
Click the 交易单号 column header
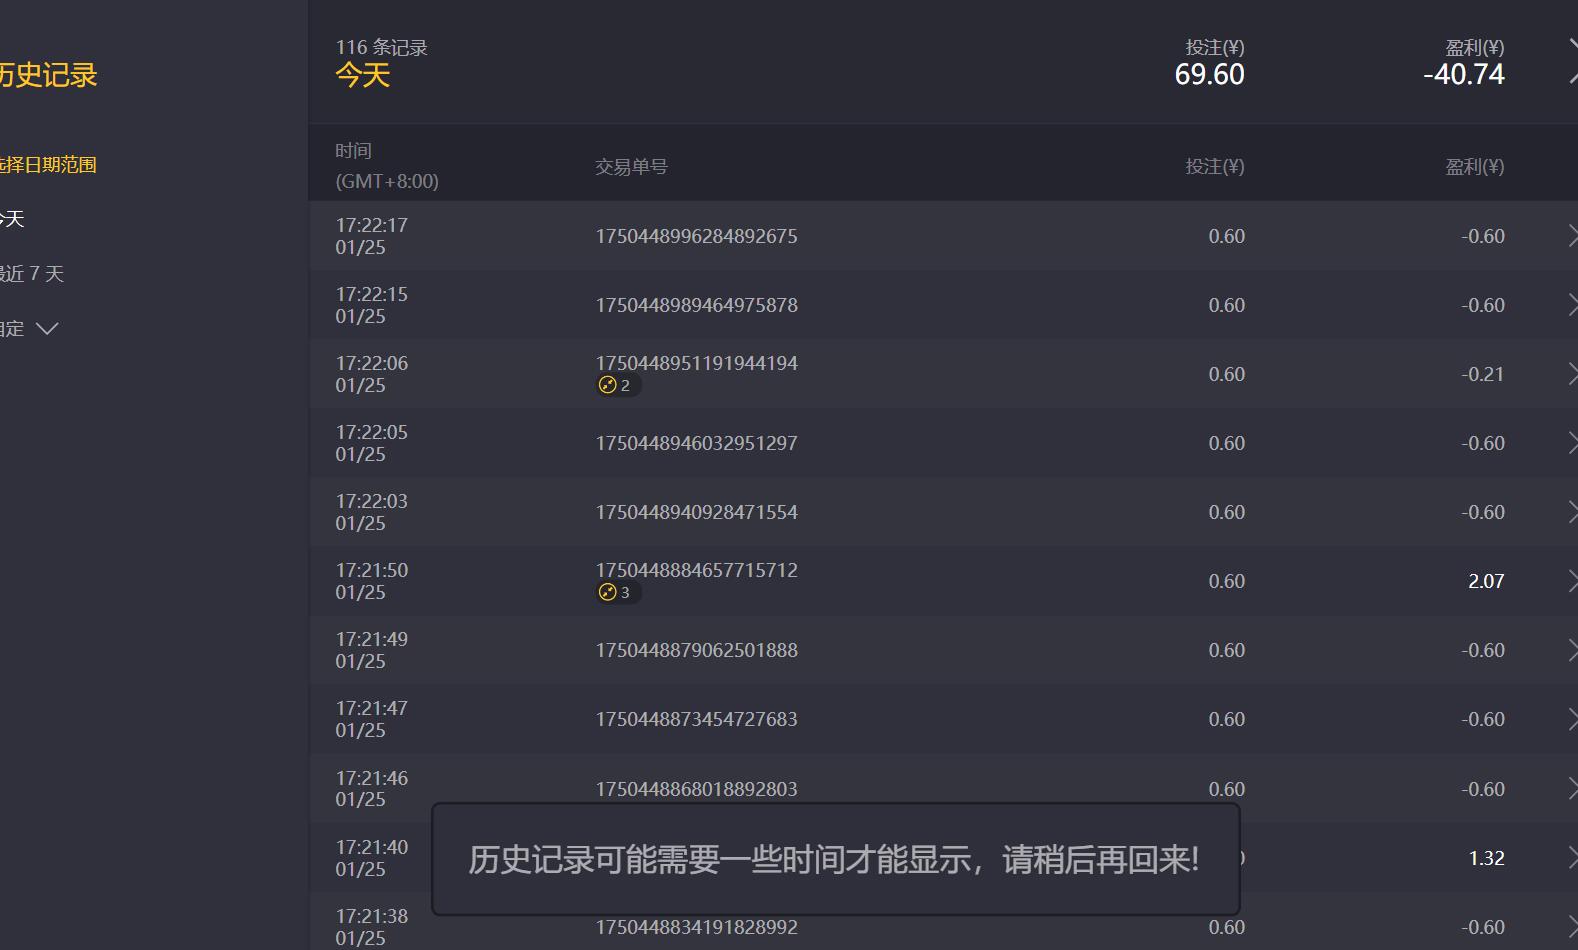coord(631,167)
